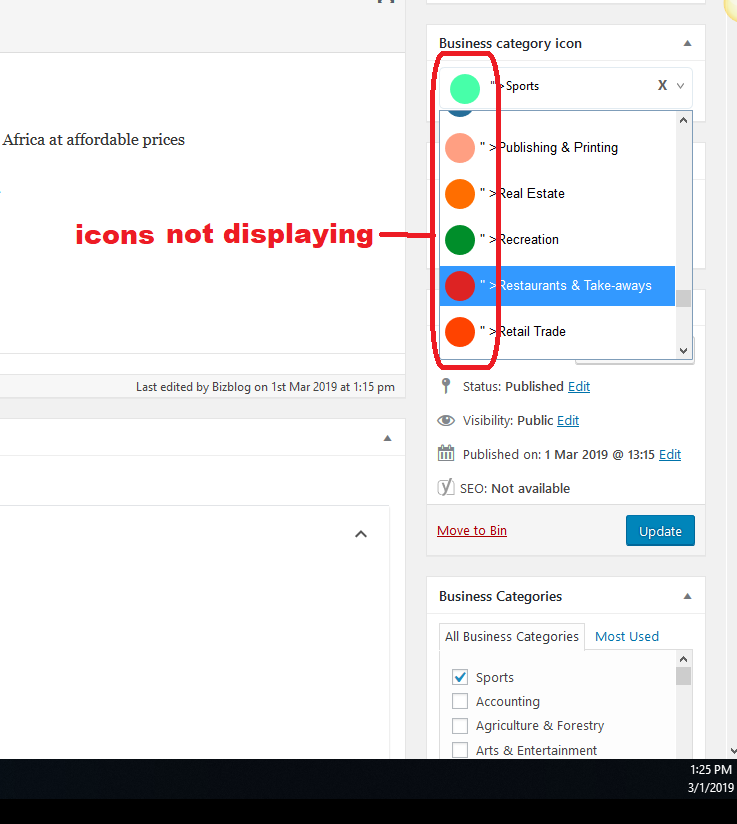
Task: Click the SEO Yoast icon
Action: (x=446, y=488)
